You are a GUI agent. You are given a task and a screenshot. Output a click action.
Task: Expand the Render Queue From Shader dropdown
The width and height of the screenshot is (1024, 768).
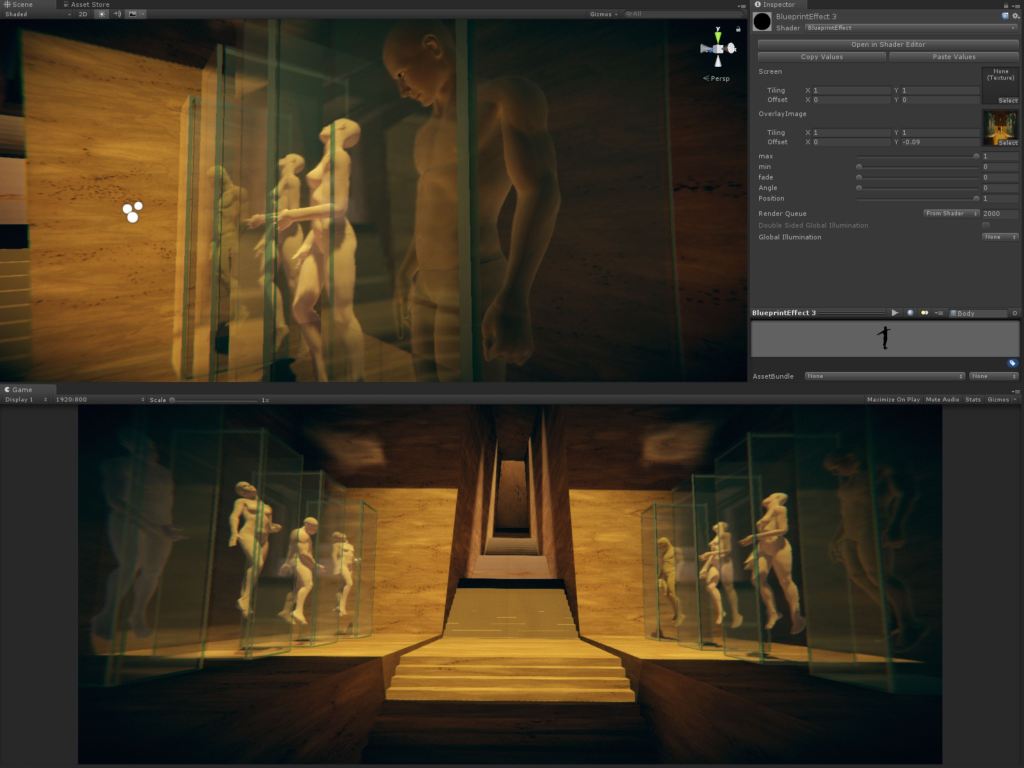pyautogui.click(x=950, y=213)
